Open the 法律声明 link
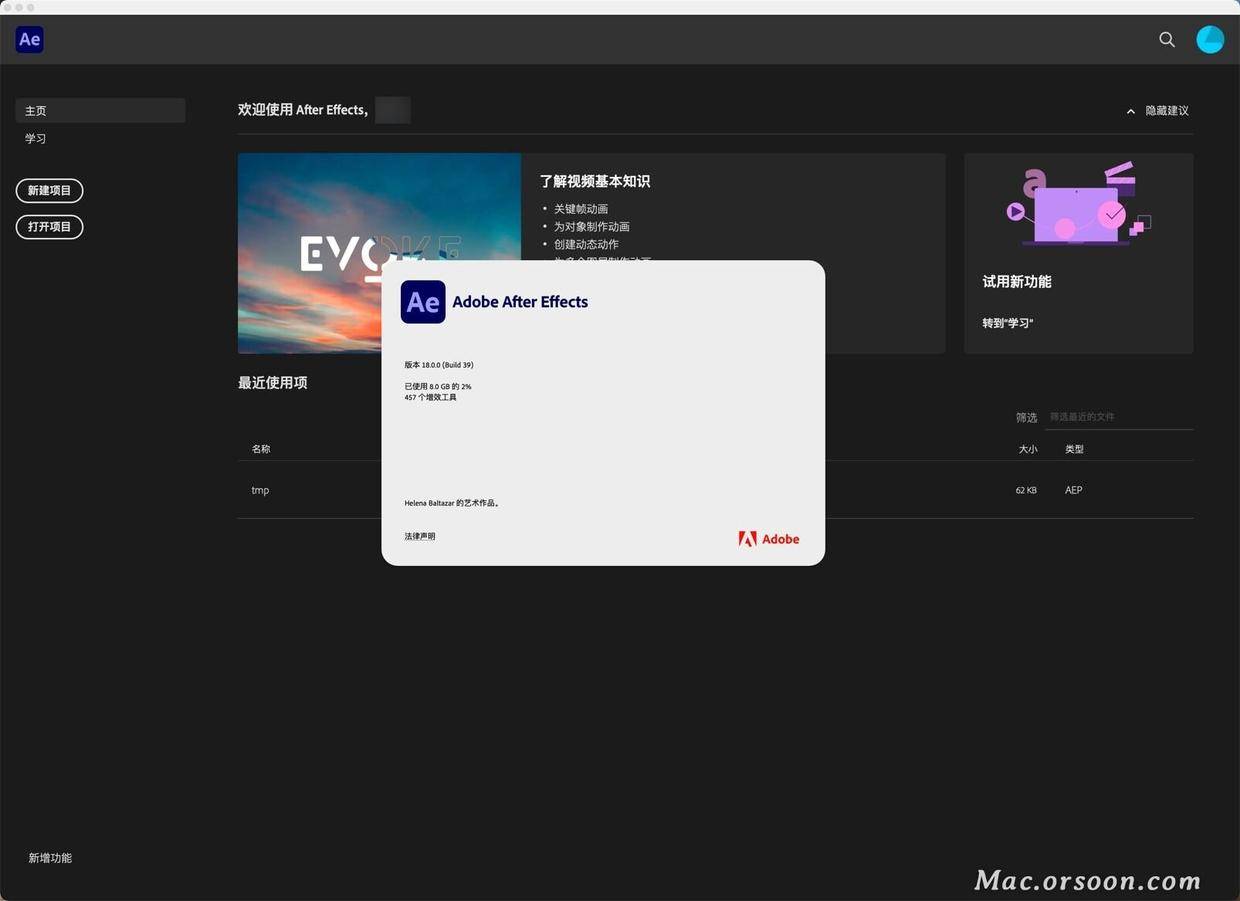 click(x=418, y=536)
